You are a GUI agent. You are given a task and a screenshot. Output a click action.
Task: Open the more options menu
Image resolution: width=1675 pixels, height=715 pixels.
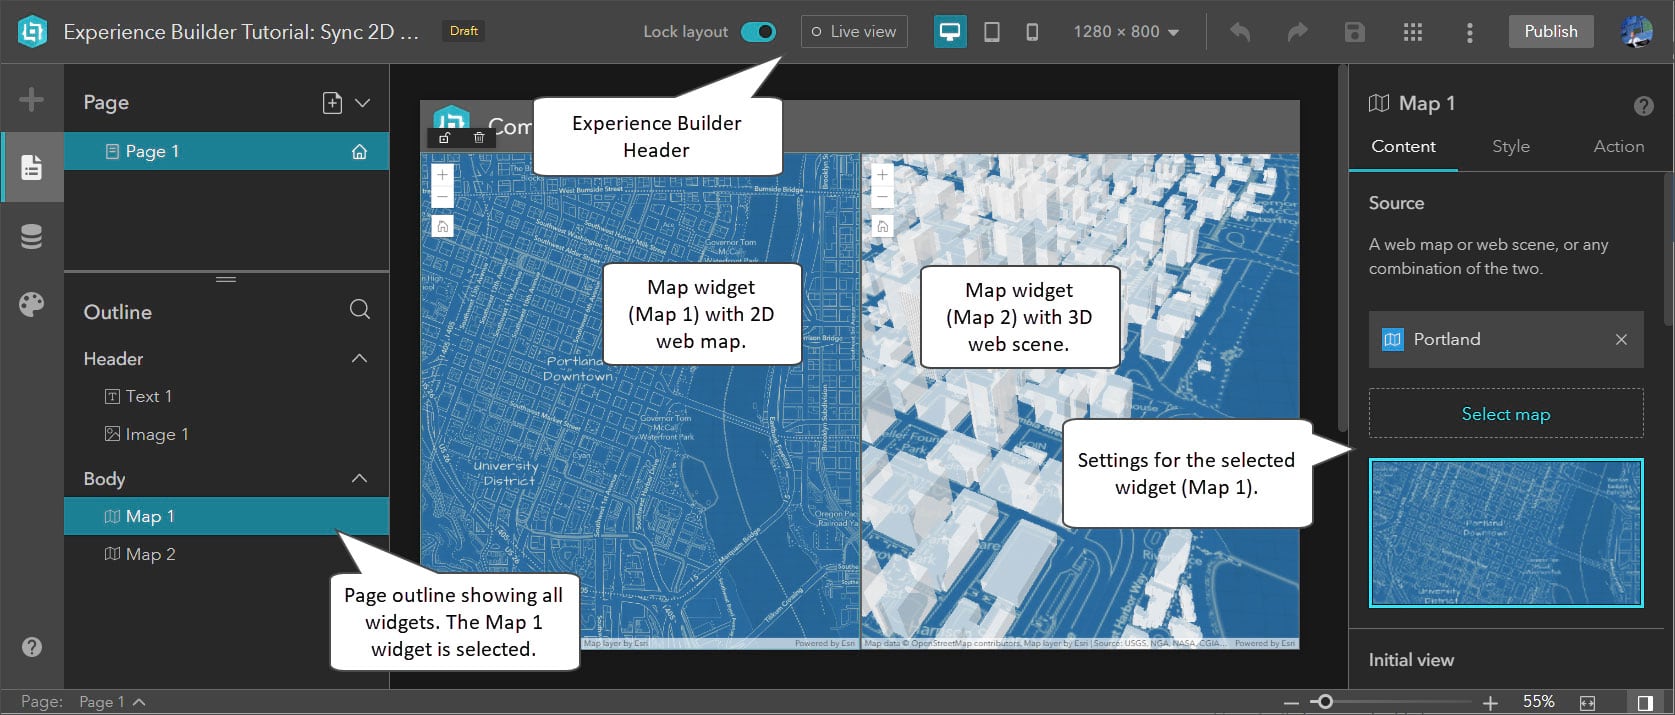[1469, 32]
